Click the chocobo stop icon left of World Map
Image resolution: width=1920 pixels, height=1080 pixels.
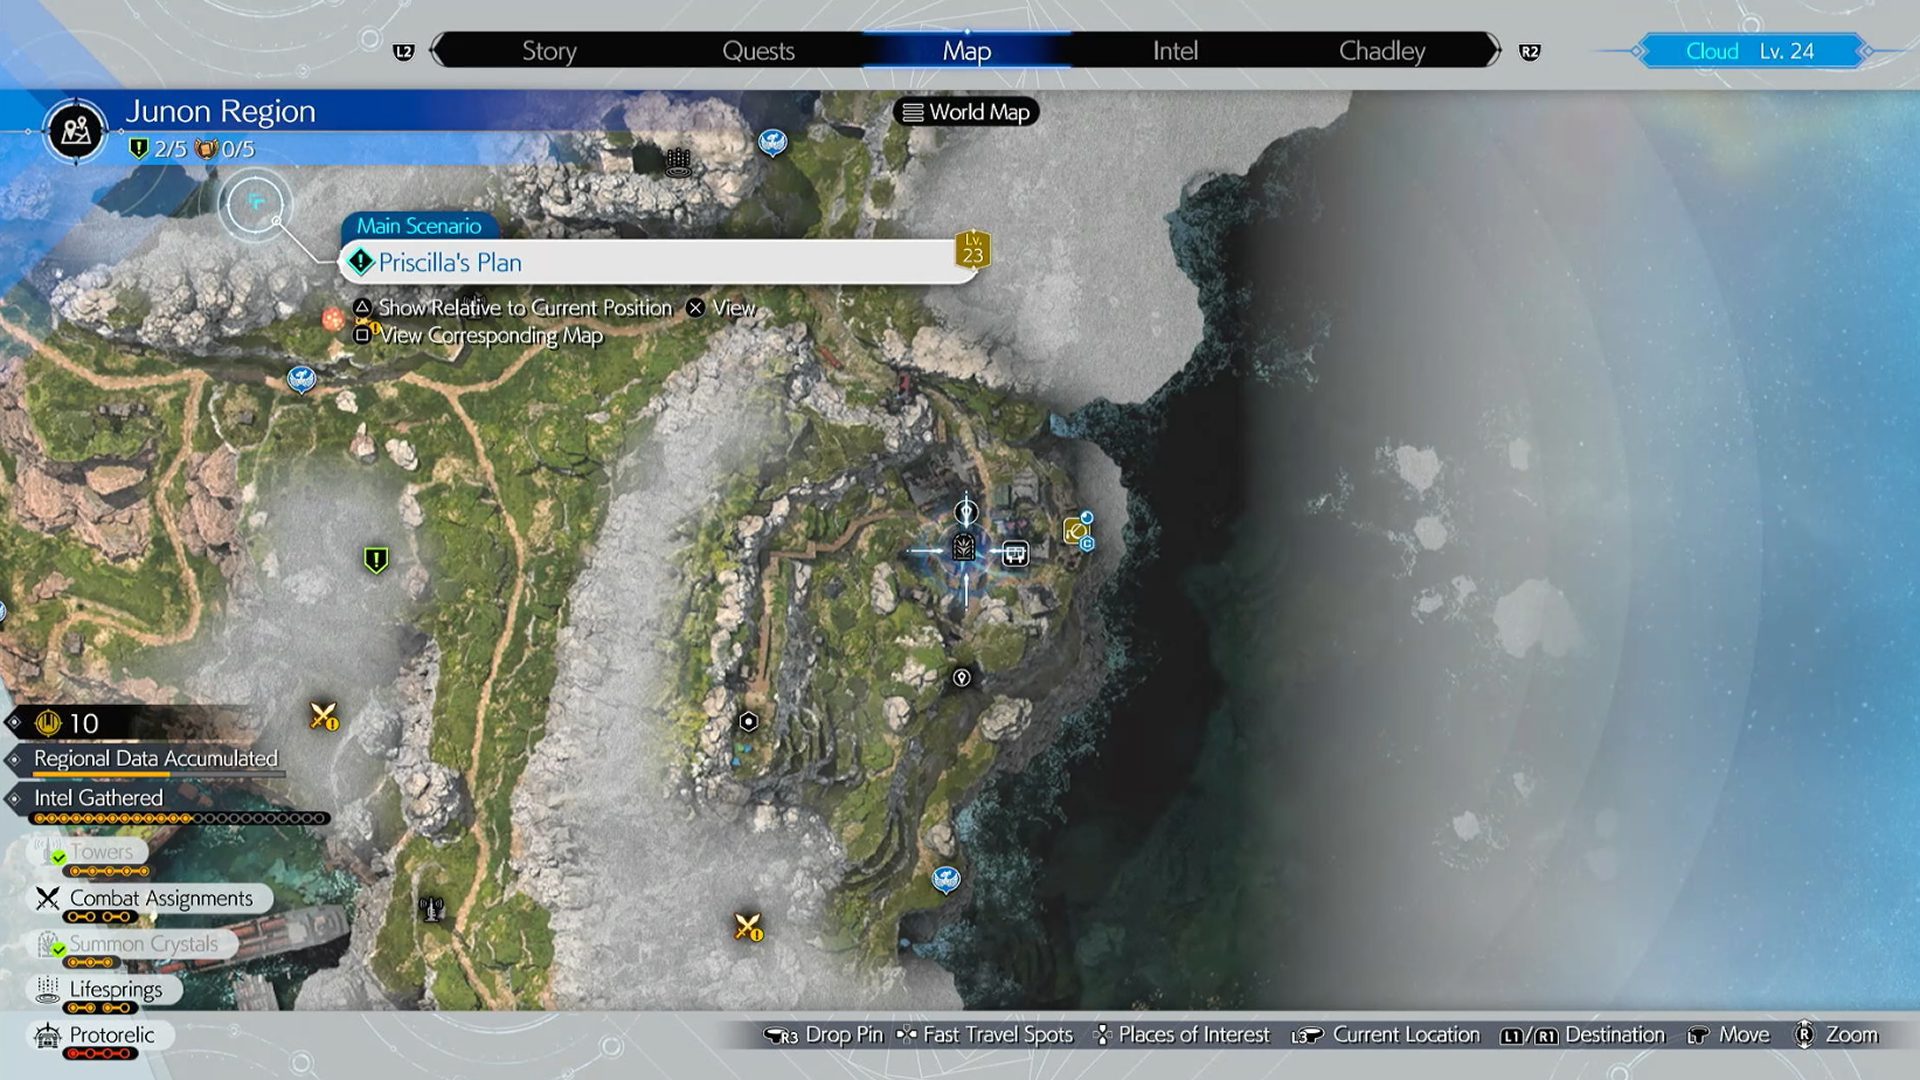pyautogui.click(x=772, y=143)
